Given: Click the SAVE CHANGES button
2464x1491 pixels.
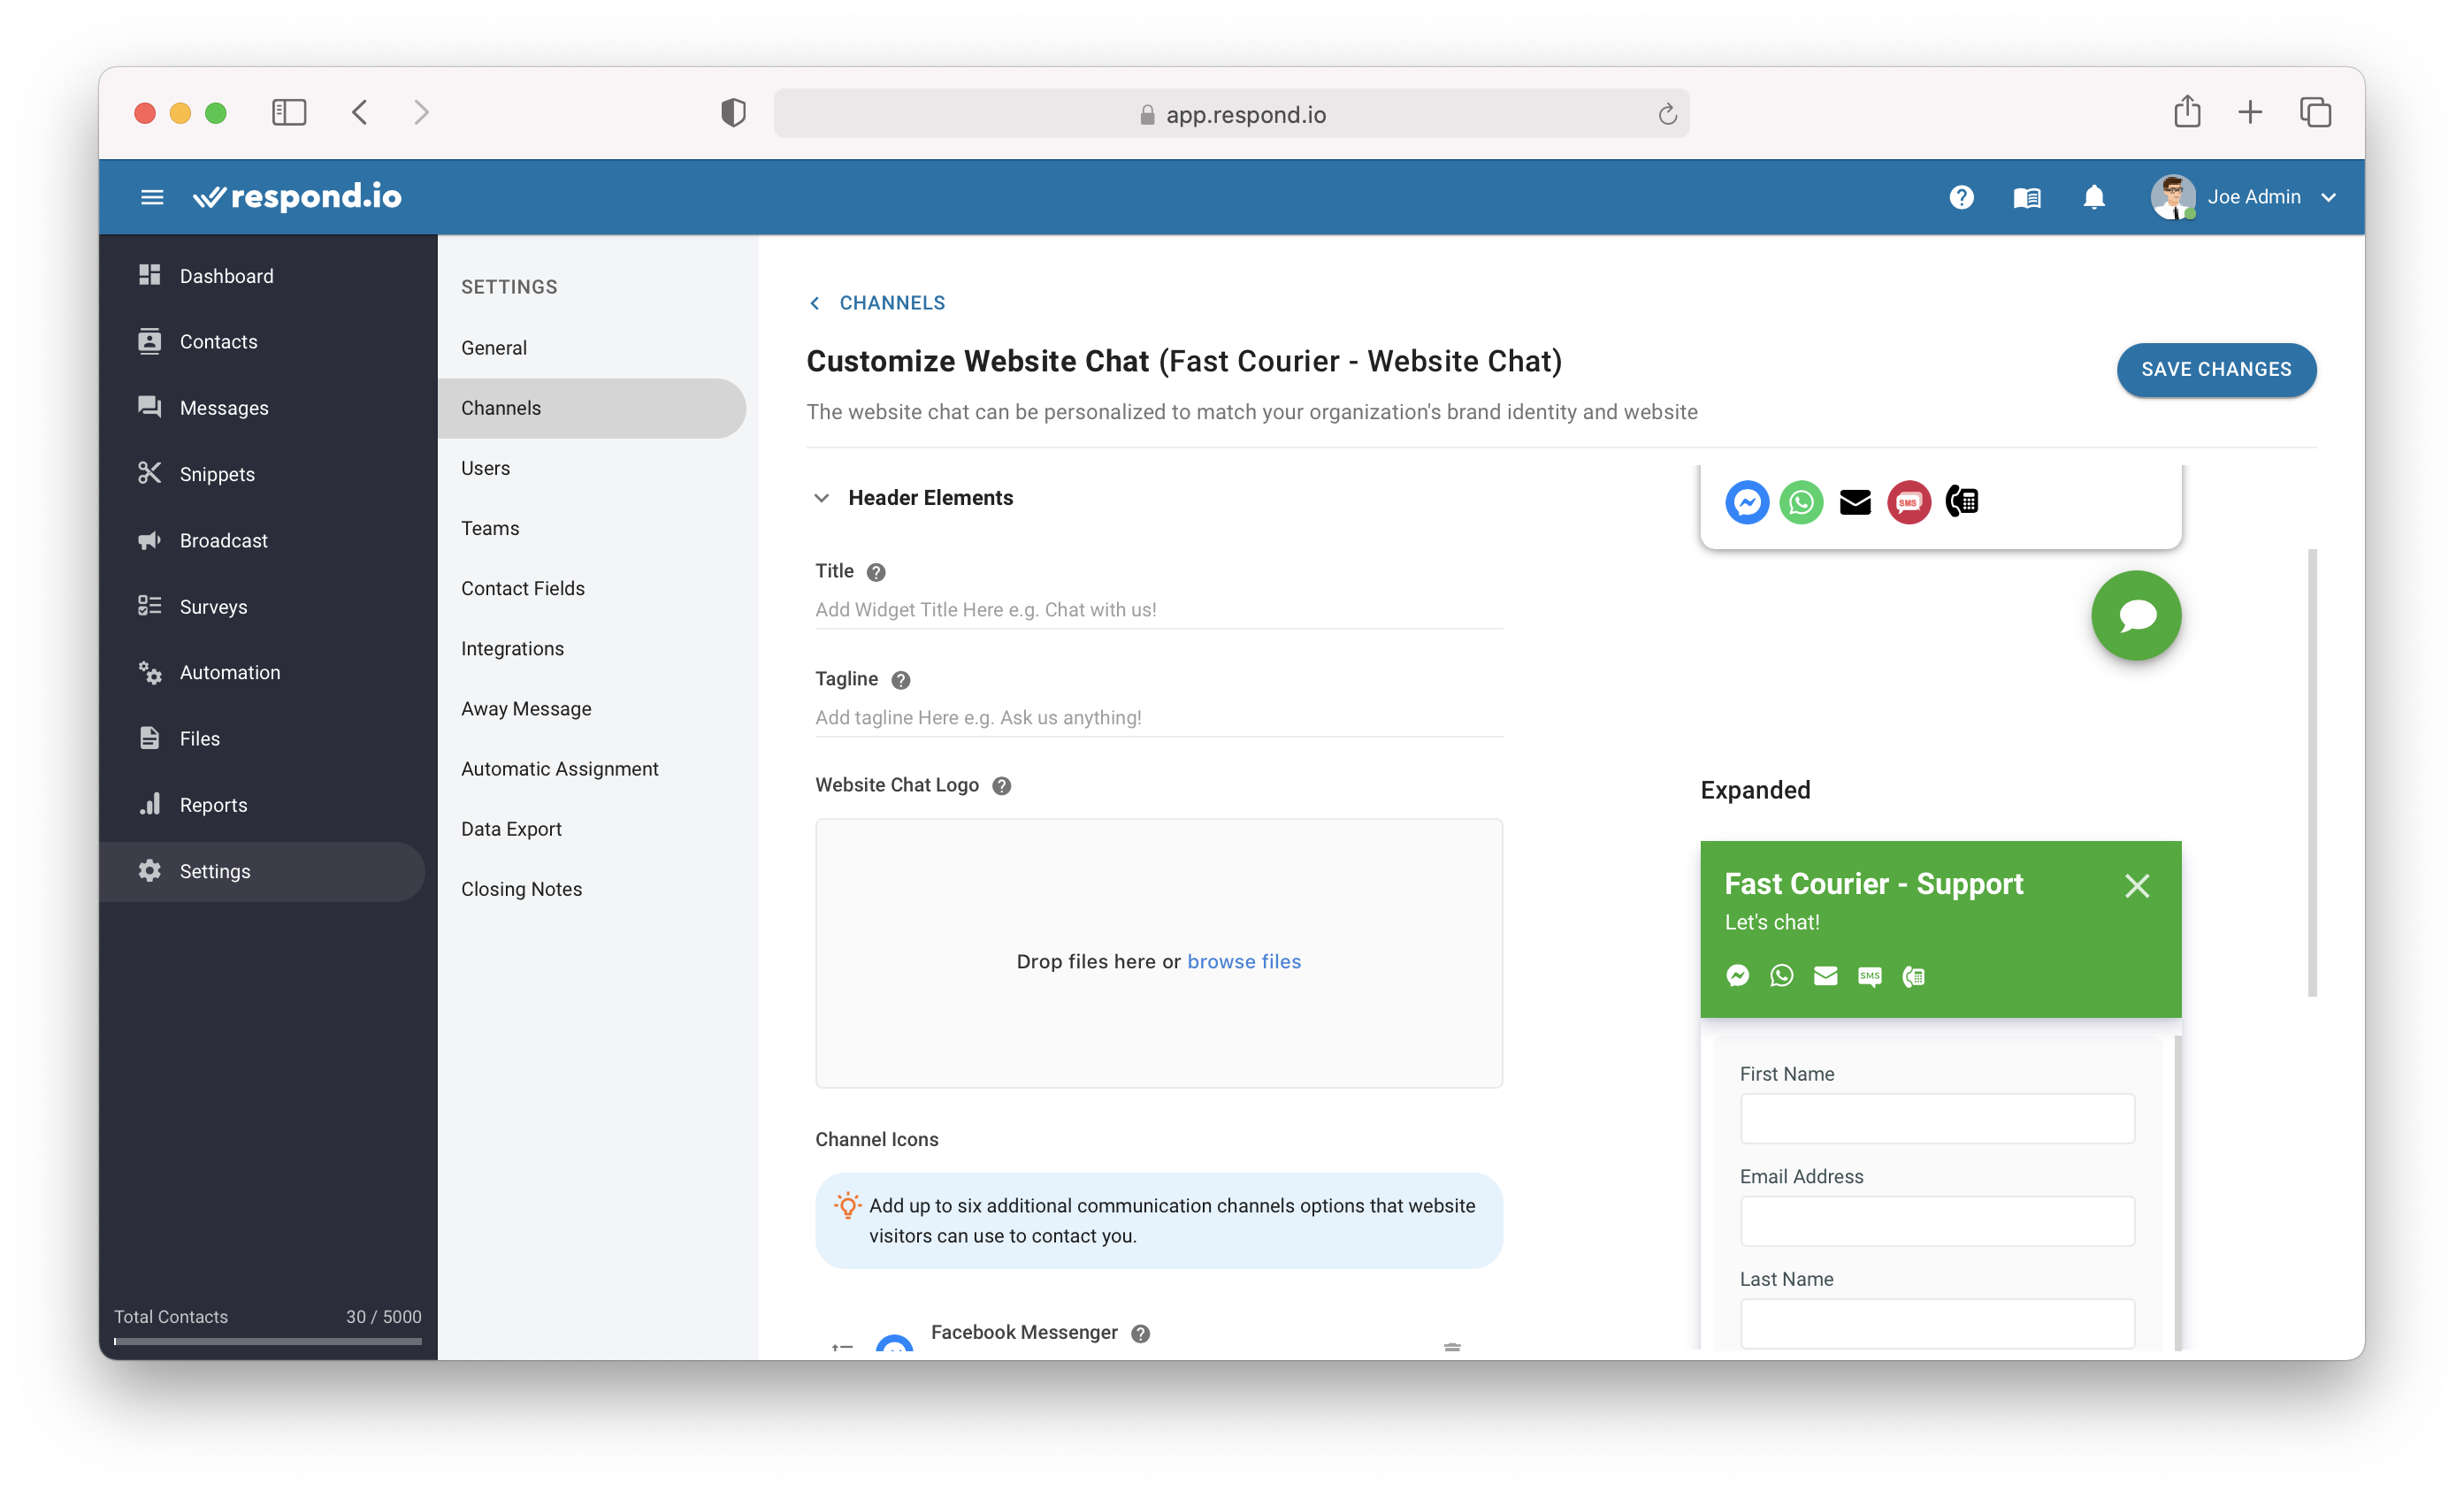Looking at the screenshot, I should coord(2215,370).
